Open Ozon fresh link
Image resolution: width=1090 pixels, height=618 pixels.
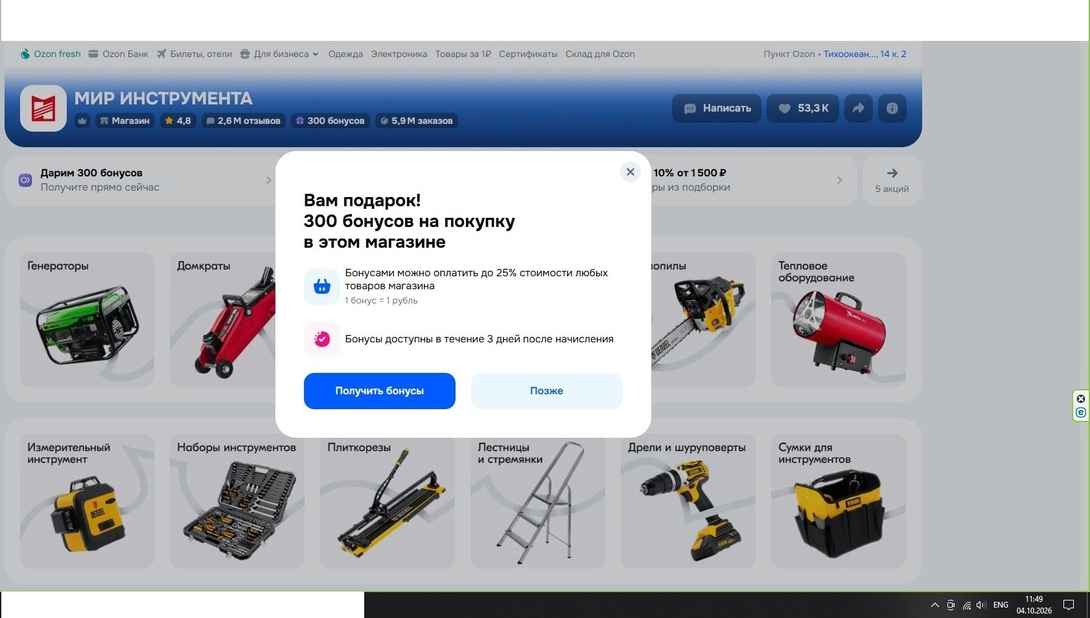[50, 54]
